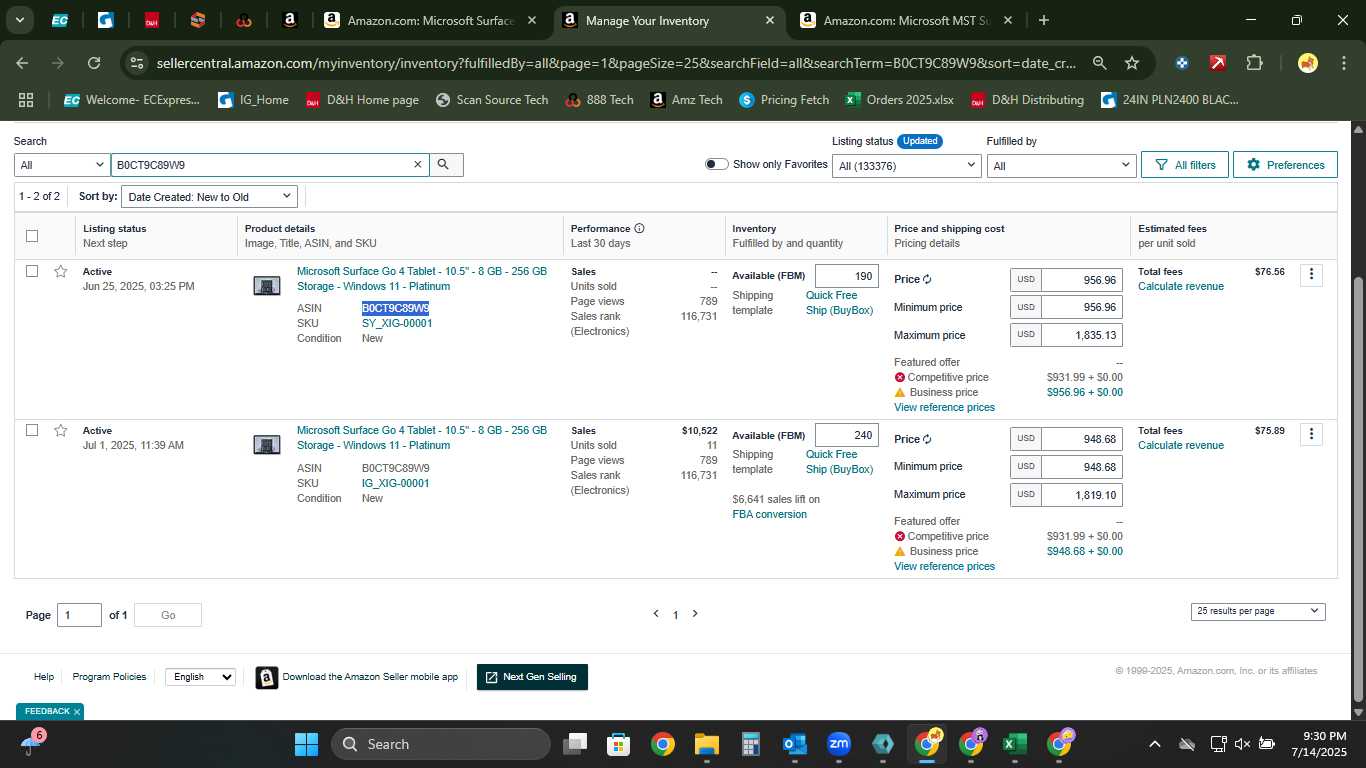1366x768 pixels.
Task: Open the Zoom app from the taskbar
Action: tap(839, 744)
